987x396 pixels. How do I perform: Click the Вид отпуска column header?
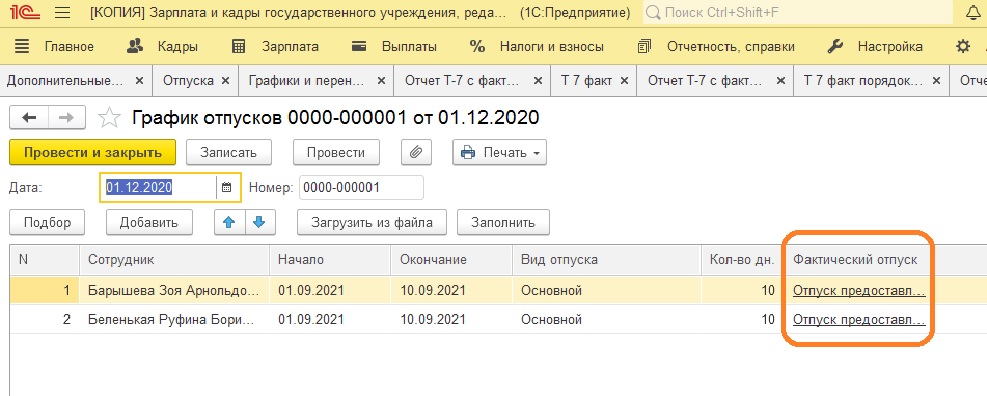[607, 259]
